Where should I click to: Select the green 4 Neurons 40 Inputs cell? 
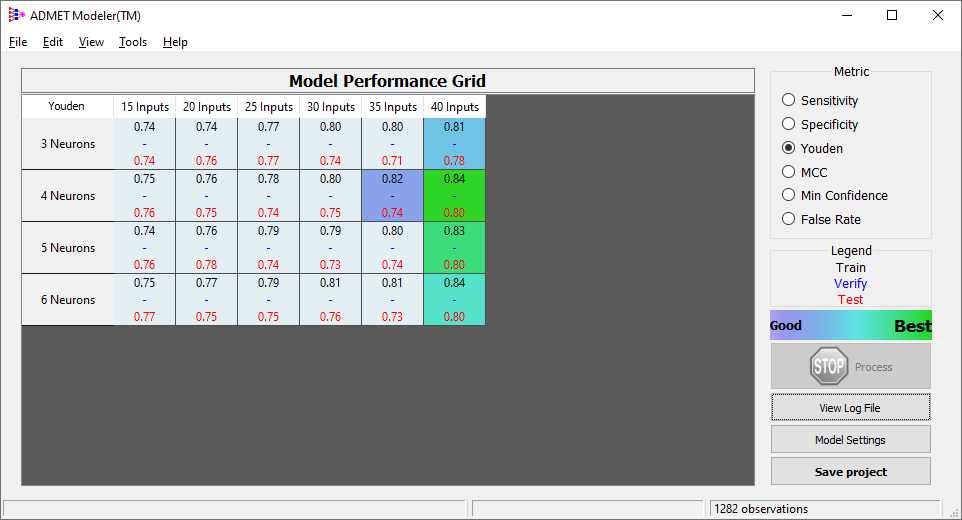click(454, 196)
